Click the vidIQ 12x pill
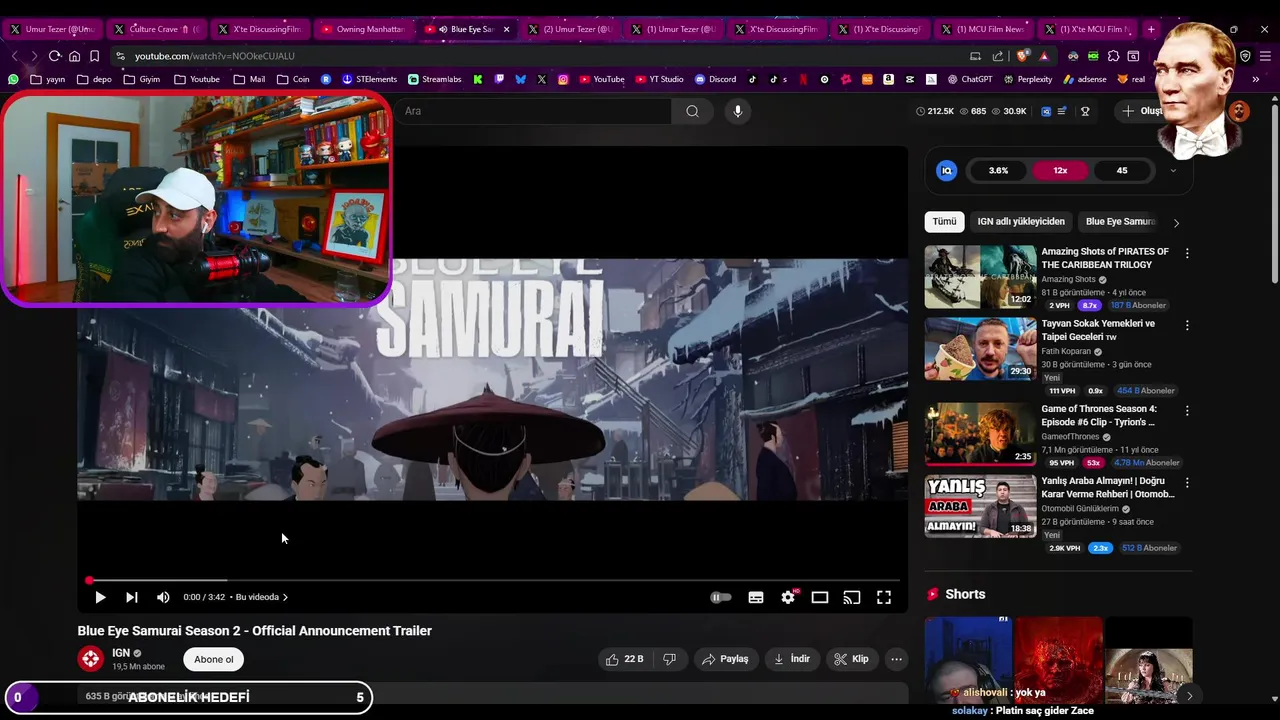The image size is (1280, 720). coord(1060,171)
